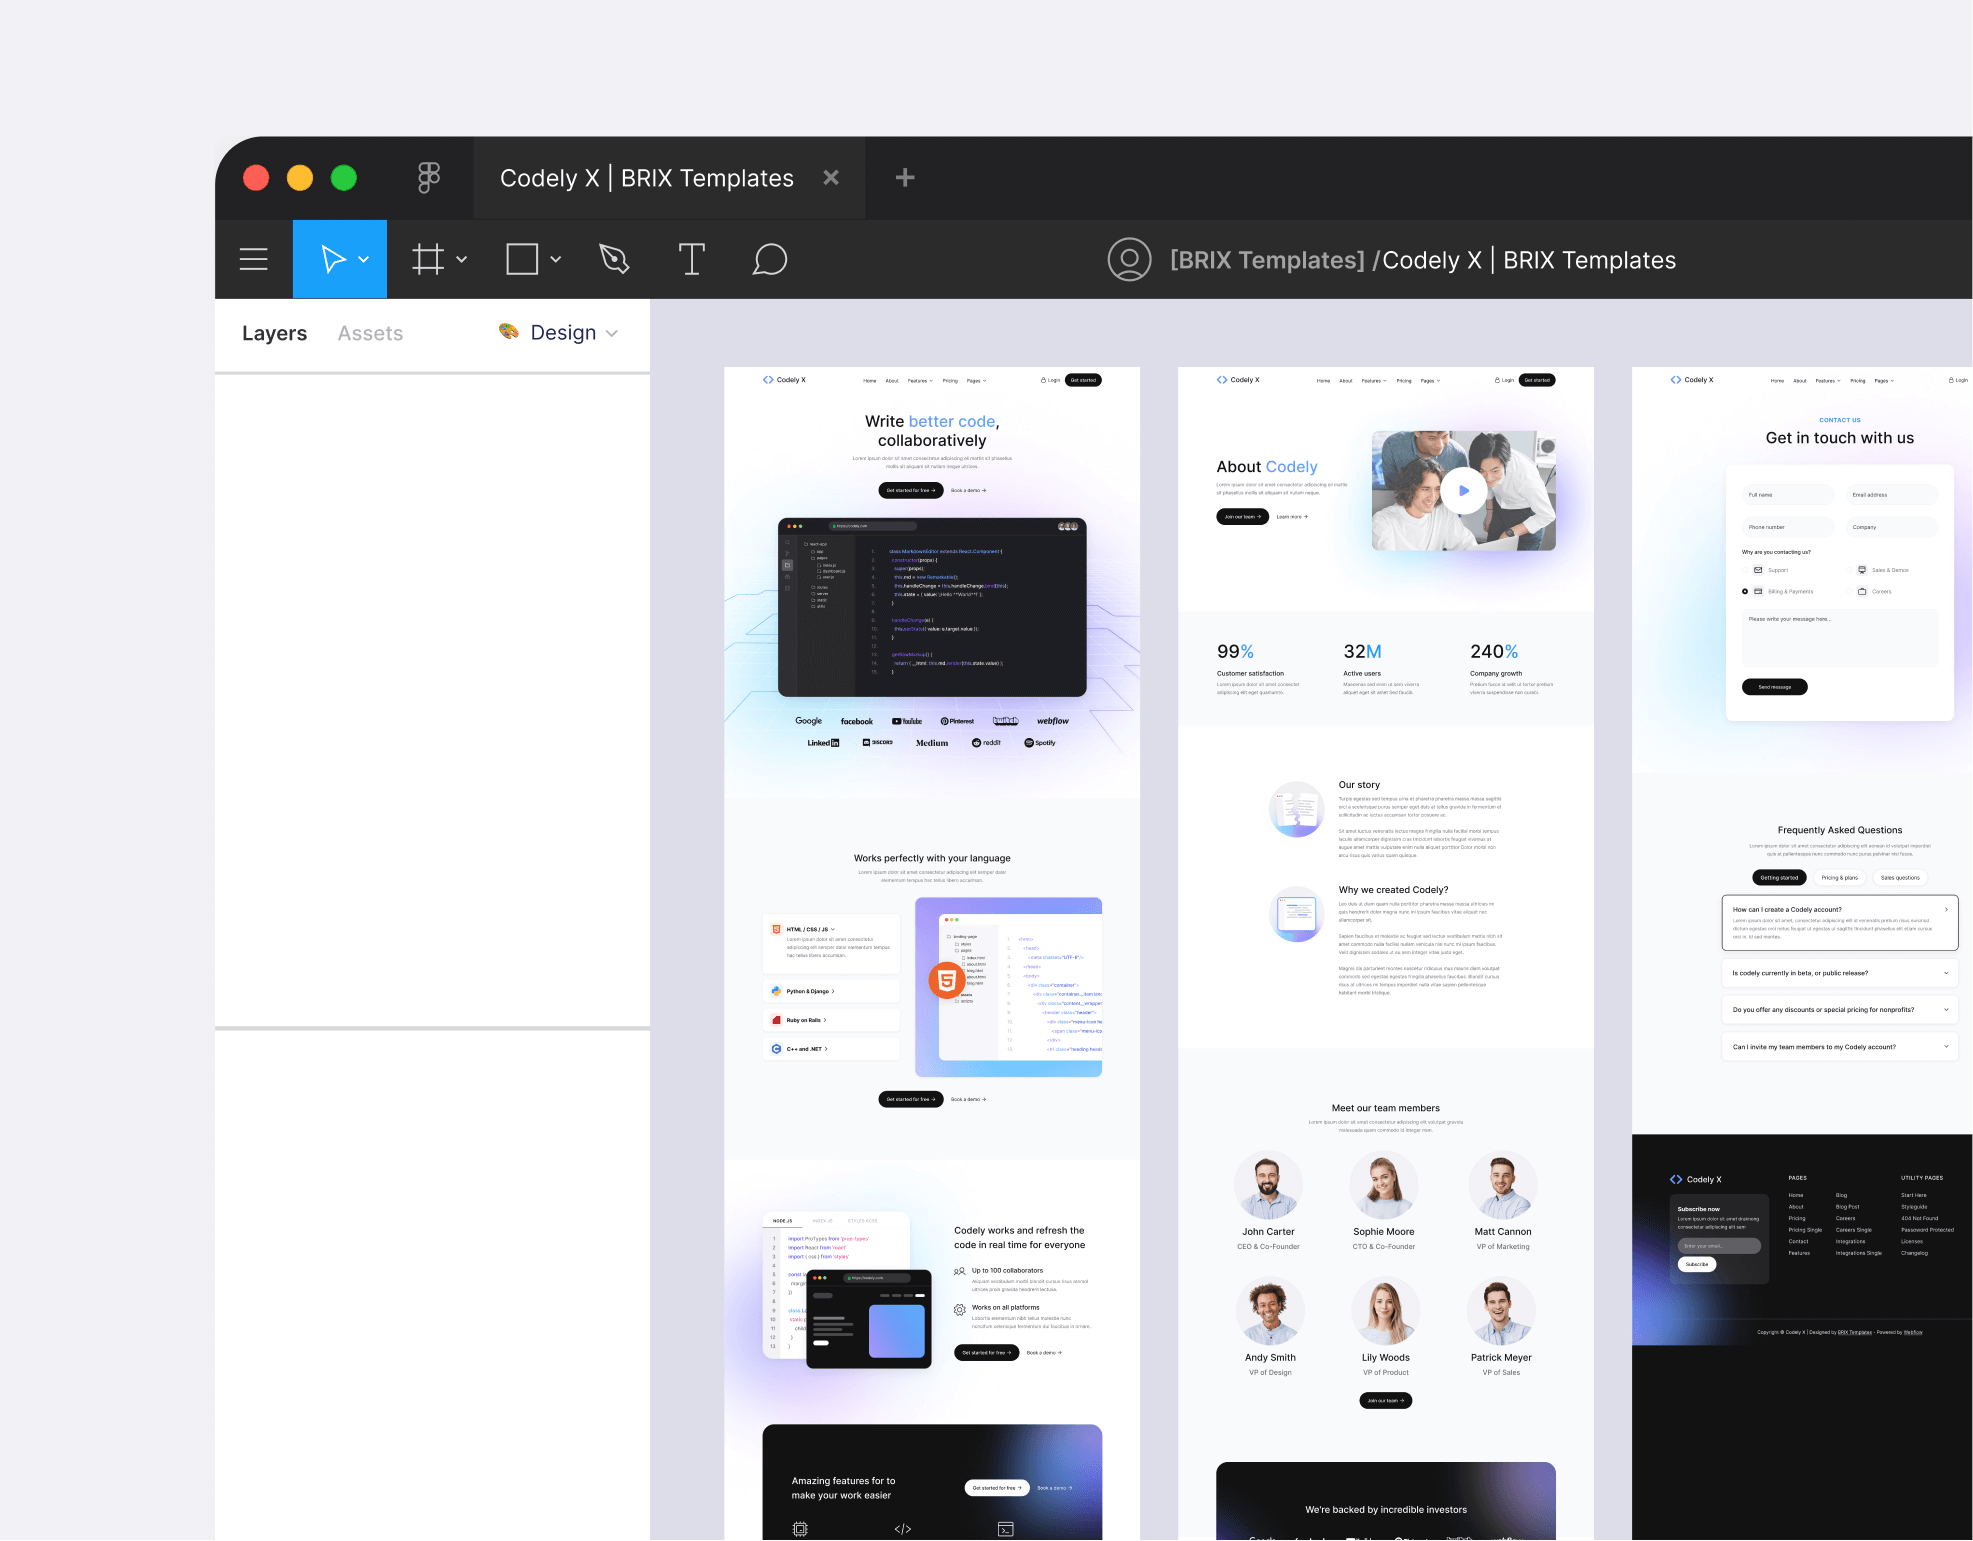Click the Codely X logo in the homepage frame
Screen dimensions: 1973x1541
pyautogui.click(x=784, y=380)
